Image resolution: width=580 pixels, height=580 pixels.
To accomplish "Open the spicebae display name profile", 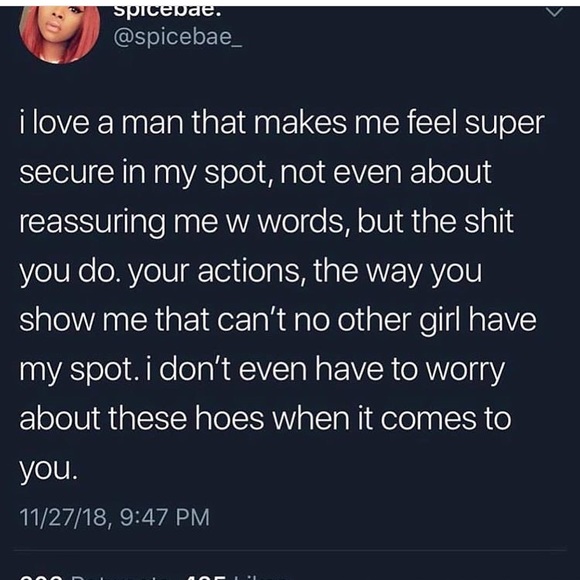I will tap(167, 12).
